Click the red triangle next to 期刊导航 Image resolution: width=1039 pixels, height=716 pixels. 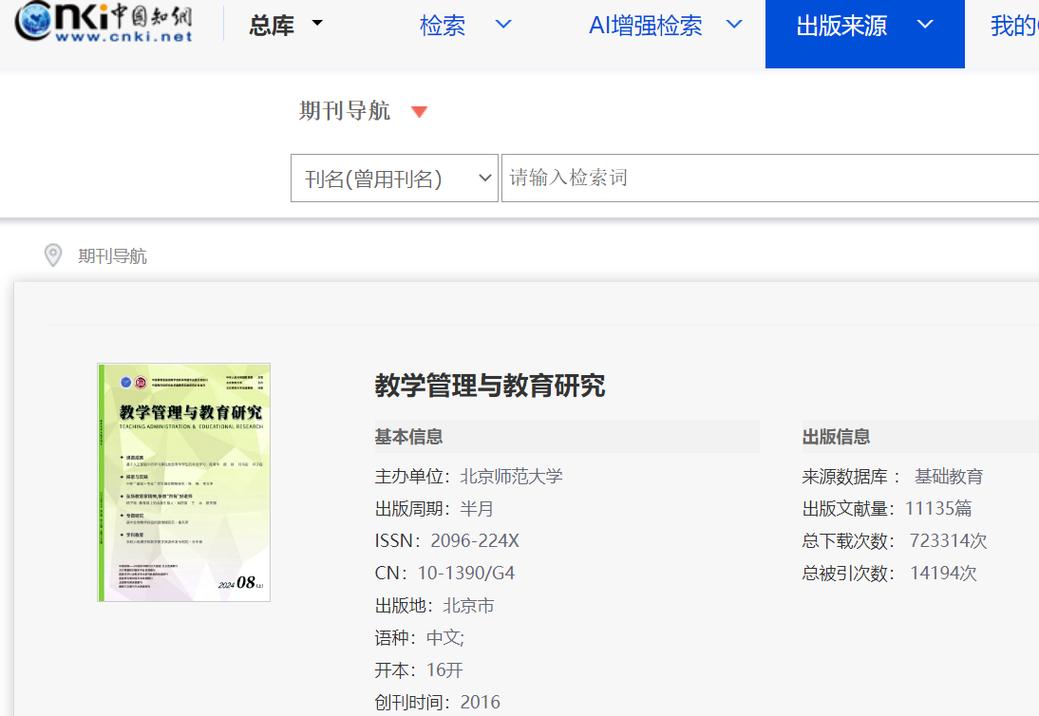[x=419, y=112]
